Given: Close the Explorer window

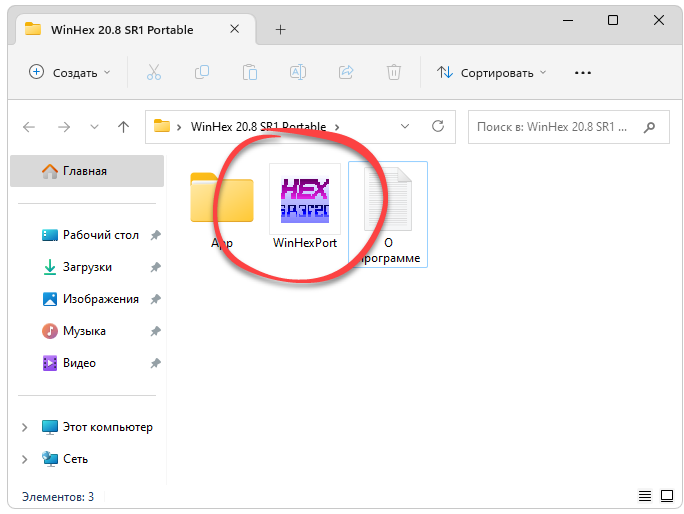Looking at the screenshot, I should (659, 20).
